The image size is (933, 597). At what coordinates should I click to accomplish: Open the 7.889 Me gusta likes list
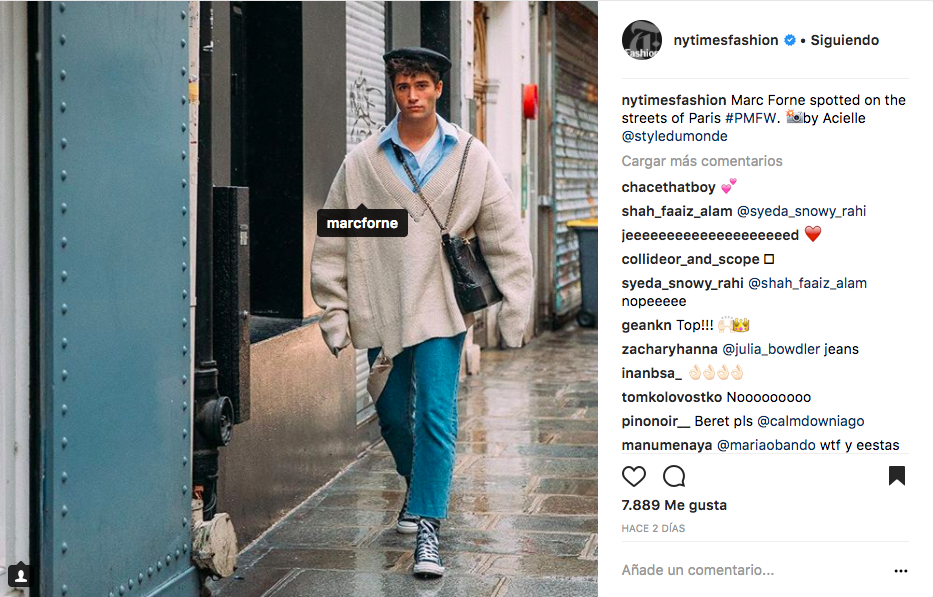point(674,505)
